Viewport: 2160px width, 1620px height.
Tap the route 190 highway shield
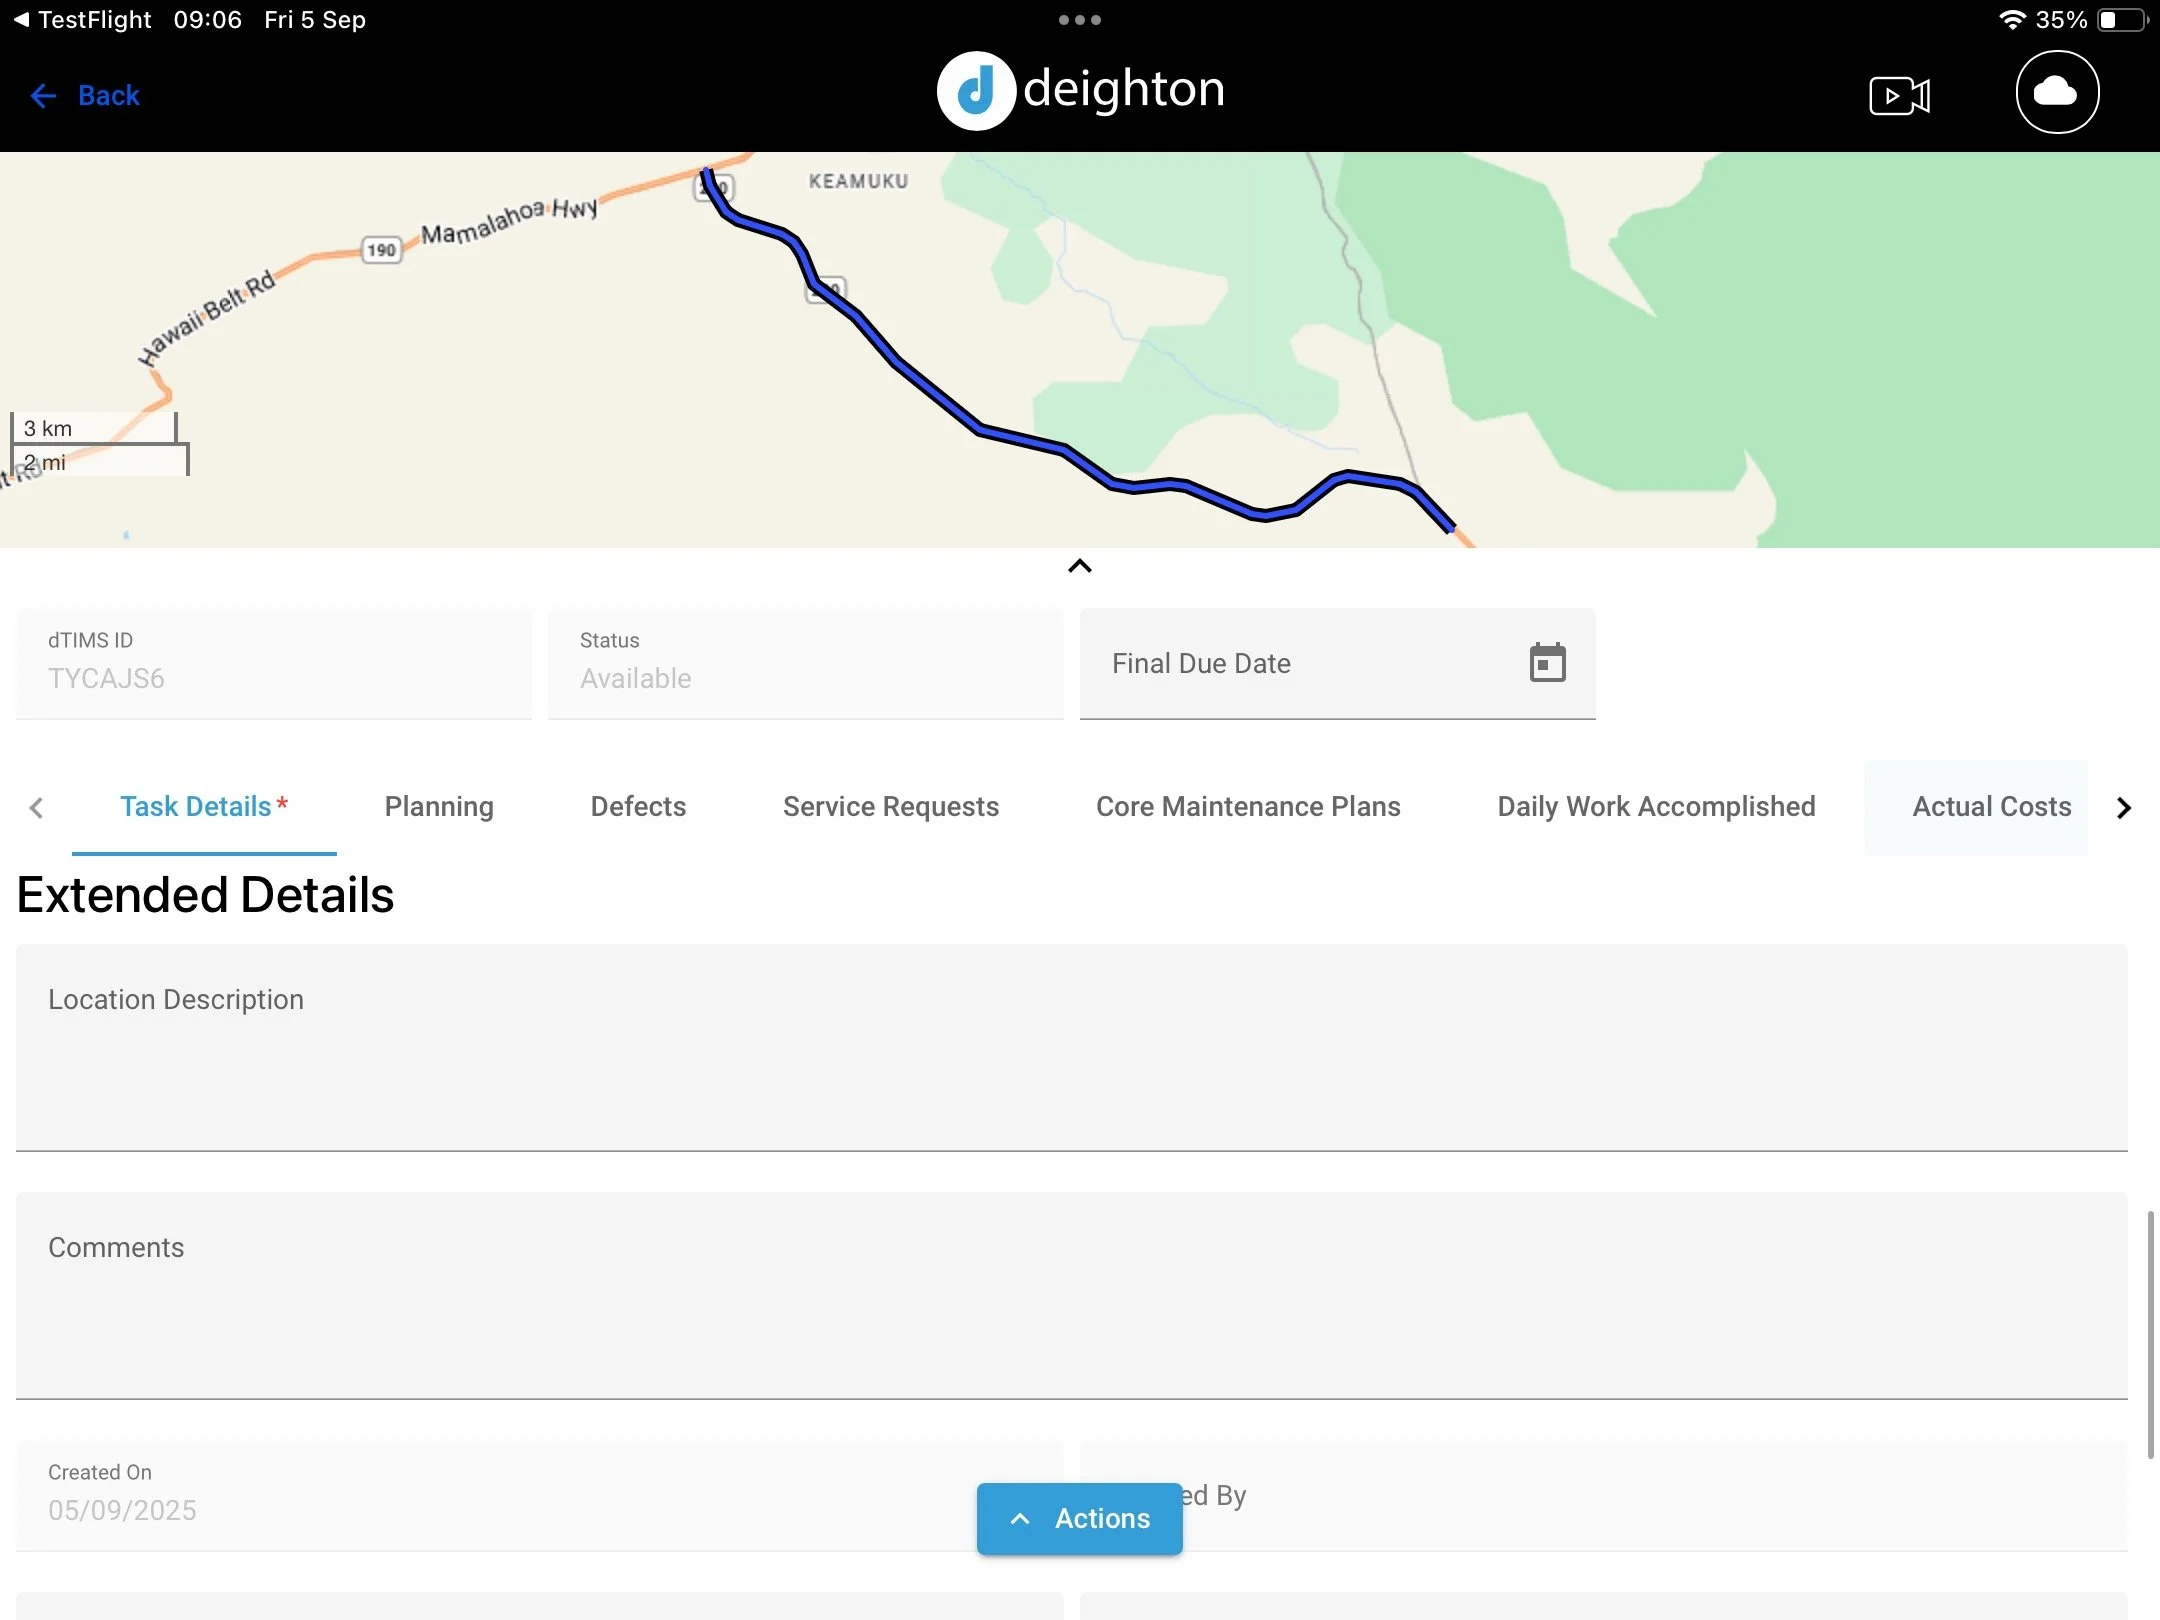click(x=381, y=250)
